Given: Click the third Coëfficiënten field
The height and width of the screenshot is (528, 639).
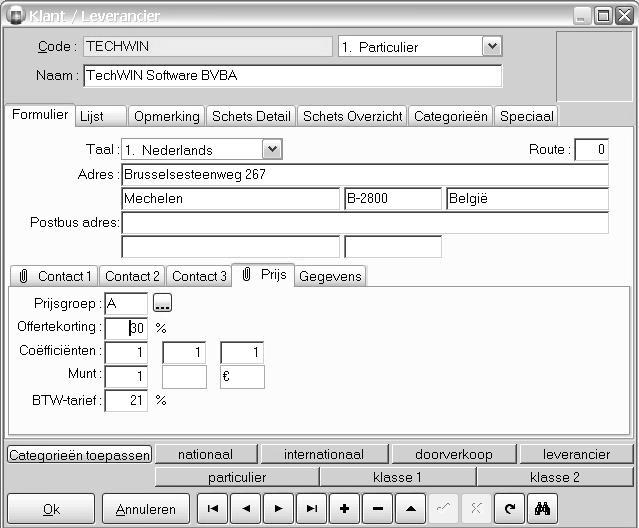Looking at the screenshot, I should [242, 352].
